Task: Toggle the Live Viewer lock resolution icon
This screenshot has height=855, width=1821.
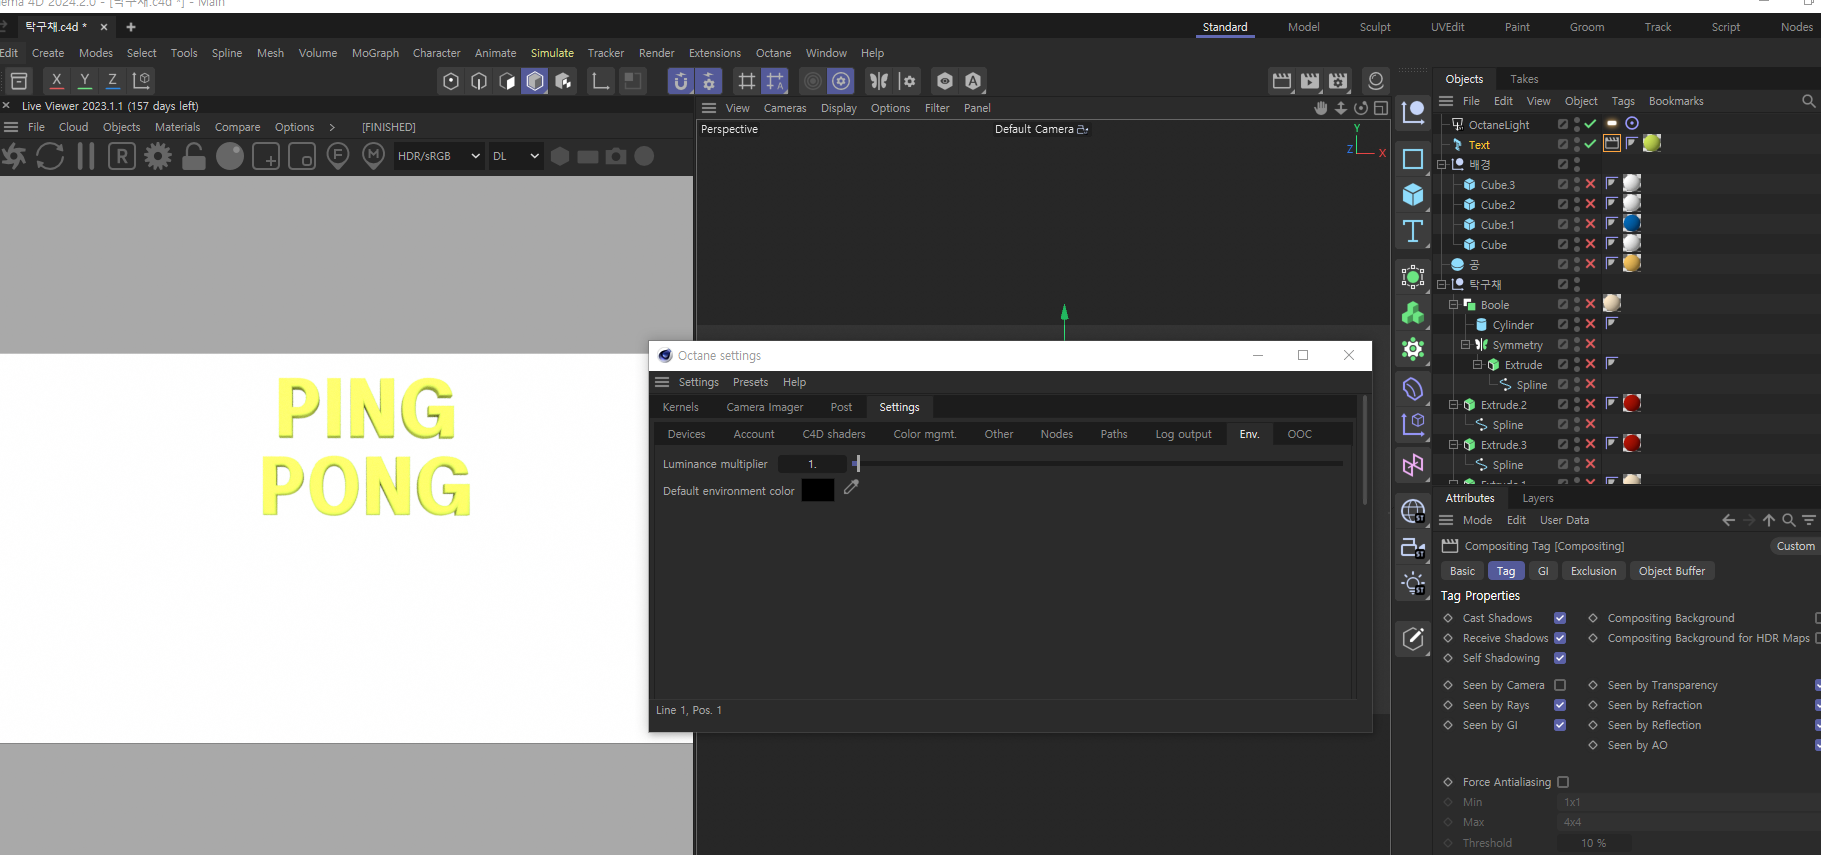Action: click(x=194, y=156)
